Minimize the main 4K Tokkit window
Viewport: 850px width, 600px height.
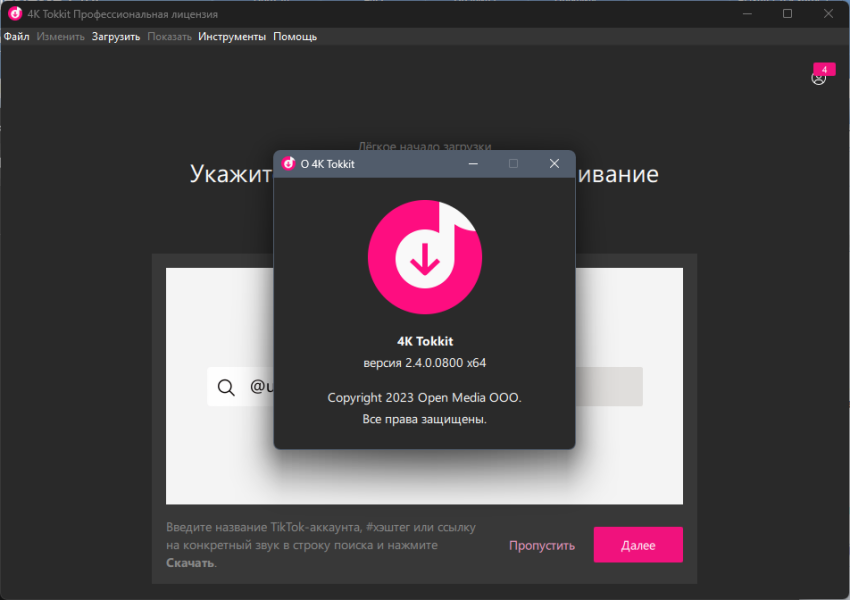pyautogui.click(x=748, y=14)
